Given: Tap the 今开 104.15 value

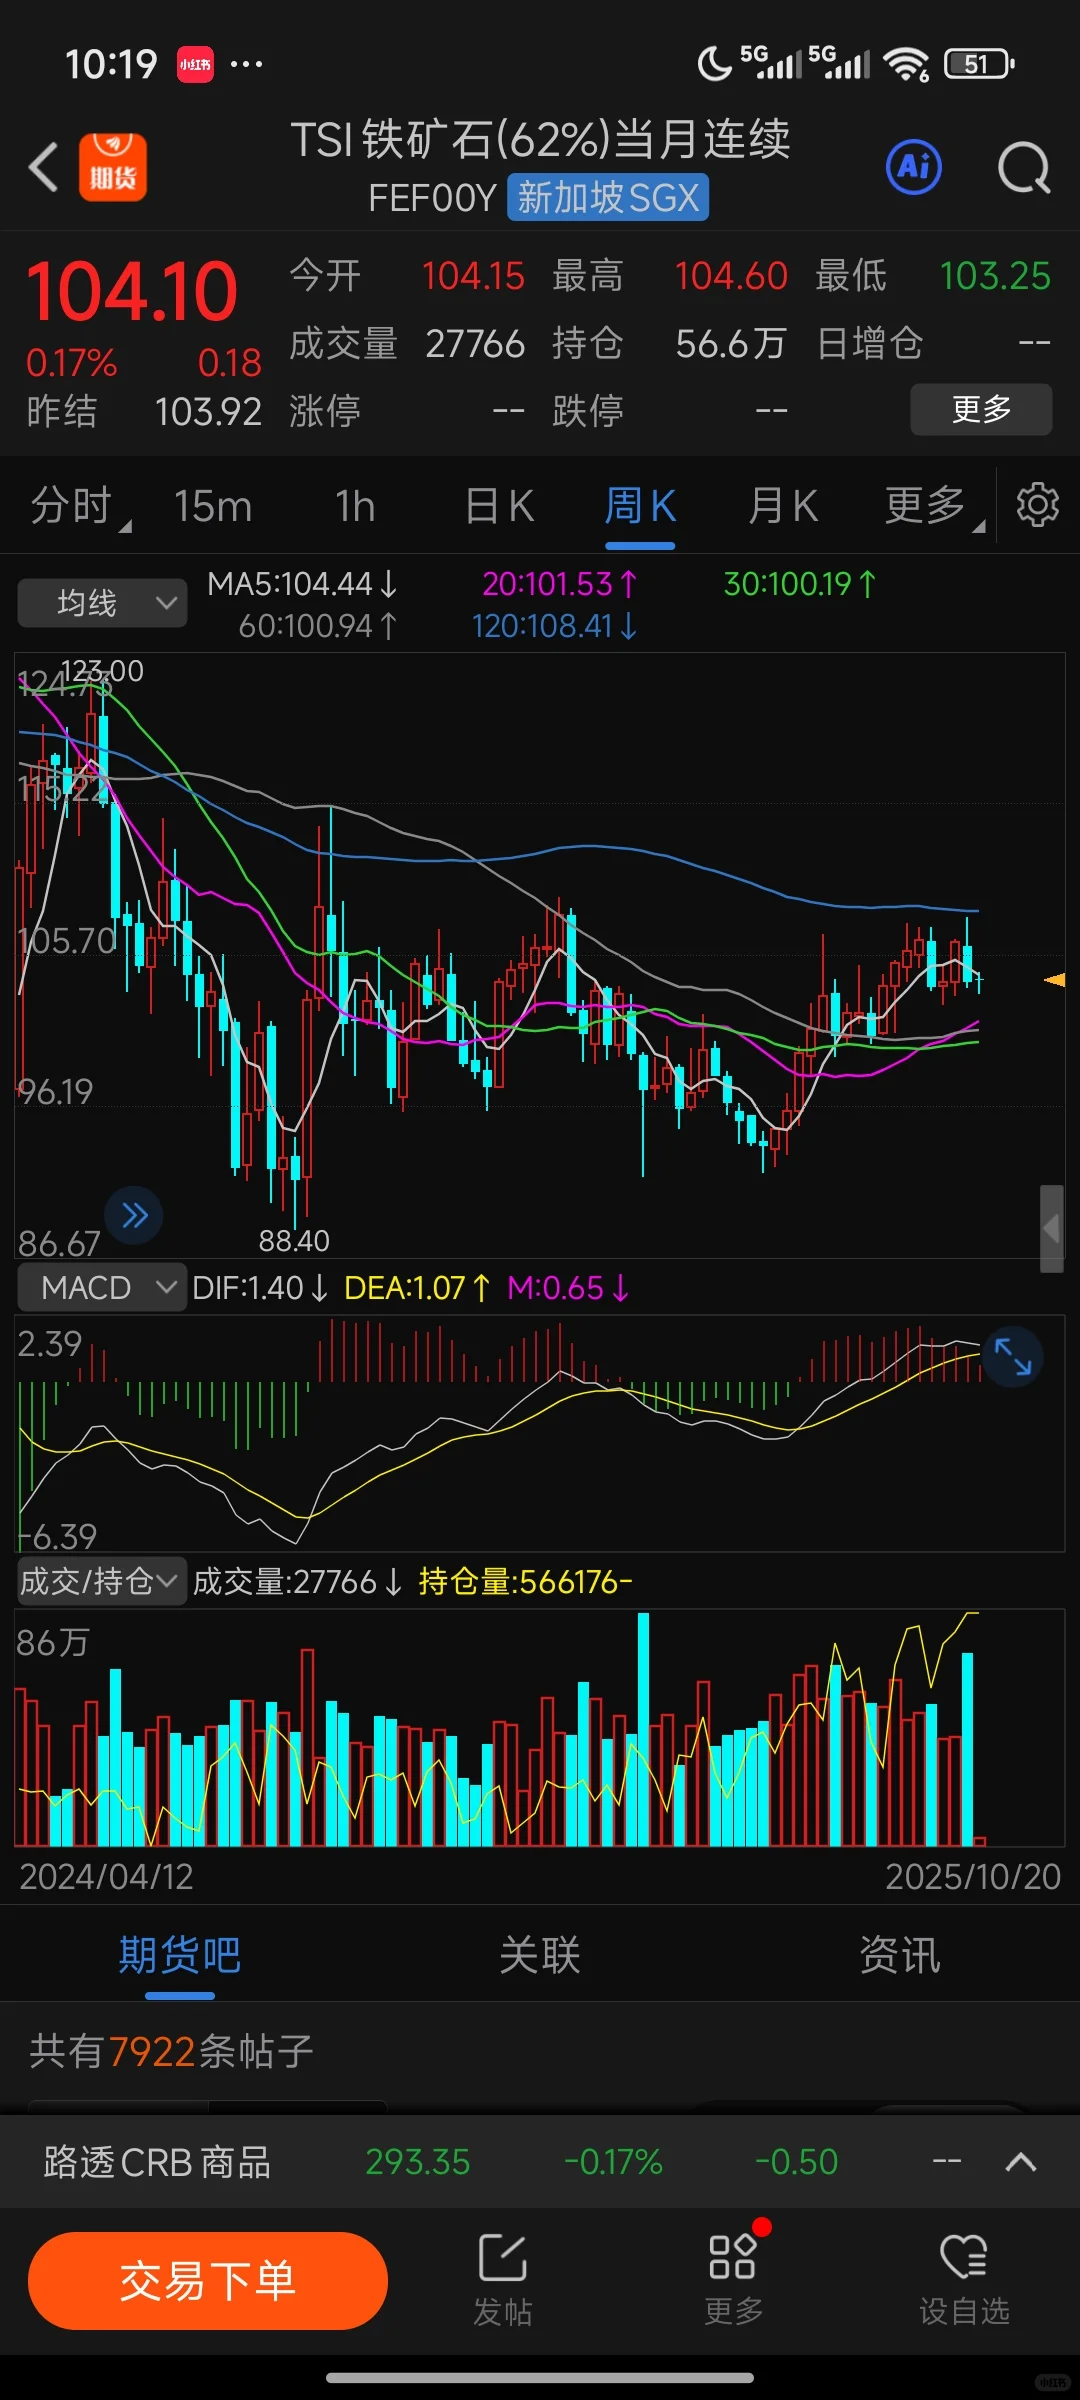Looking at the screenshot, I should click(473, 276).
